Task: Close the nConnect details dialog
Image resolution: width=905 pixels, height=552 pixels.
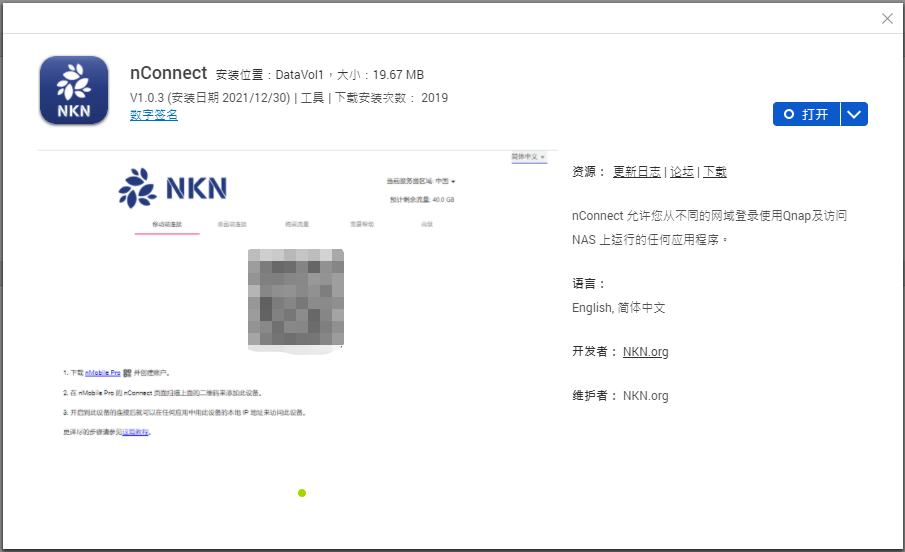Action: point(887,18)
